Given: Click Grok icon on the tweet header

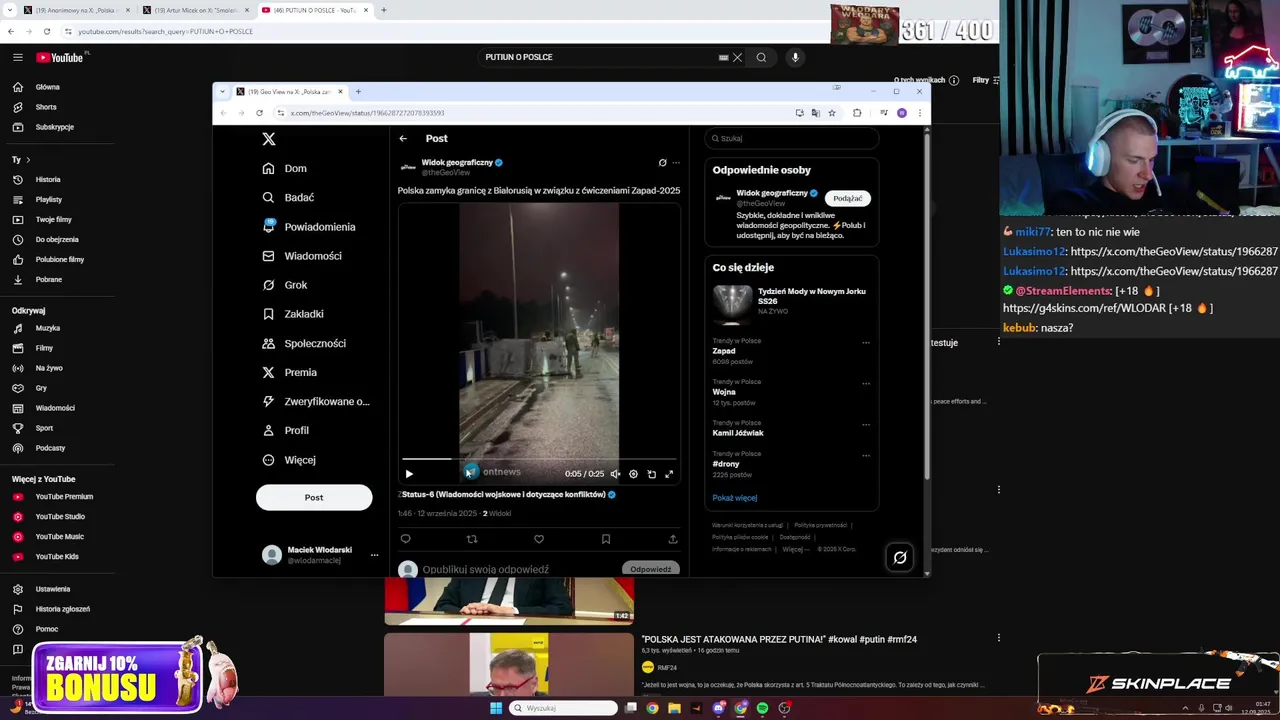Looking at the screenshot, I should 662,162.
